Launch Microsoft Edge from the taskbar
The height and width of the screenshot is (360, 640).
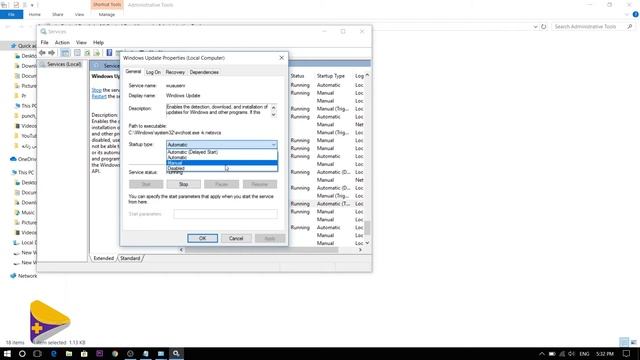(x=53, y=353)
